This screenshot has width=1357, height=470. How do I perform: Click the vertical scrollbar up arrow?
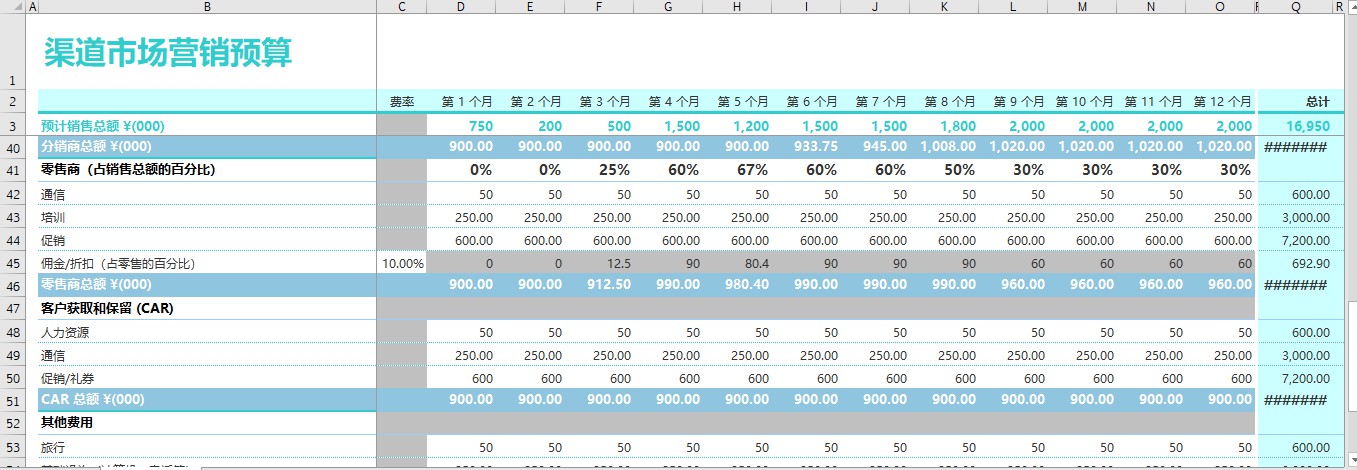[x=1351, y=8]
